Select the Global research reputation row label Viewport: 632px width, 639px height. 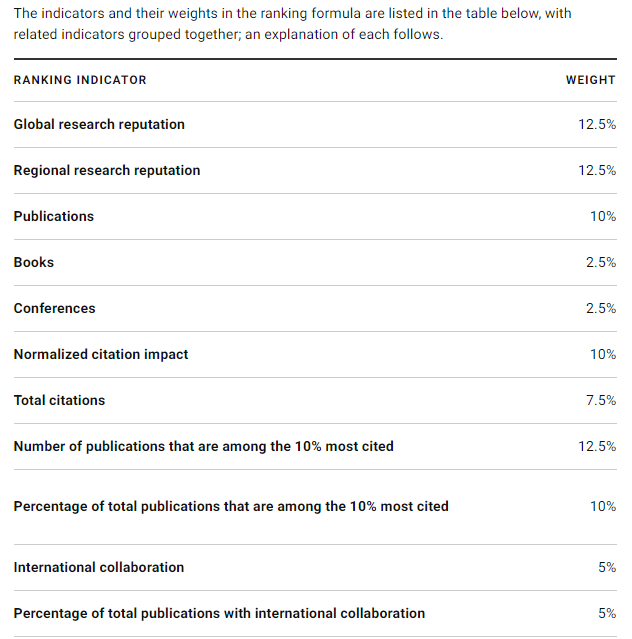tap(99, 125)
